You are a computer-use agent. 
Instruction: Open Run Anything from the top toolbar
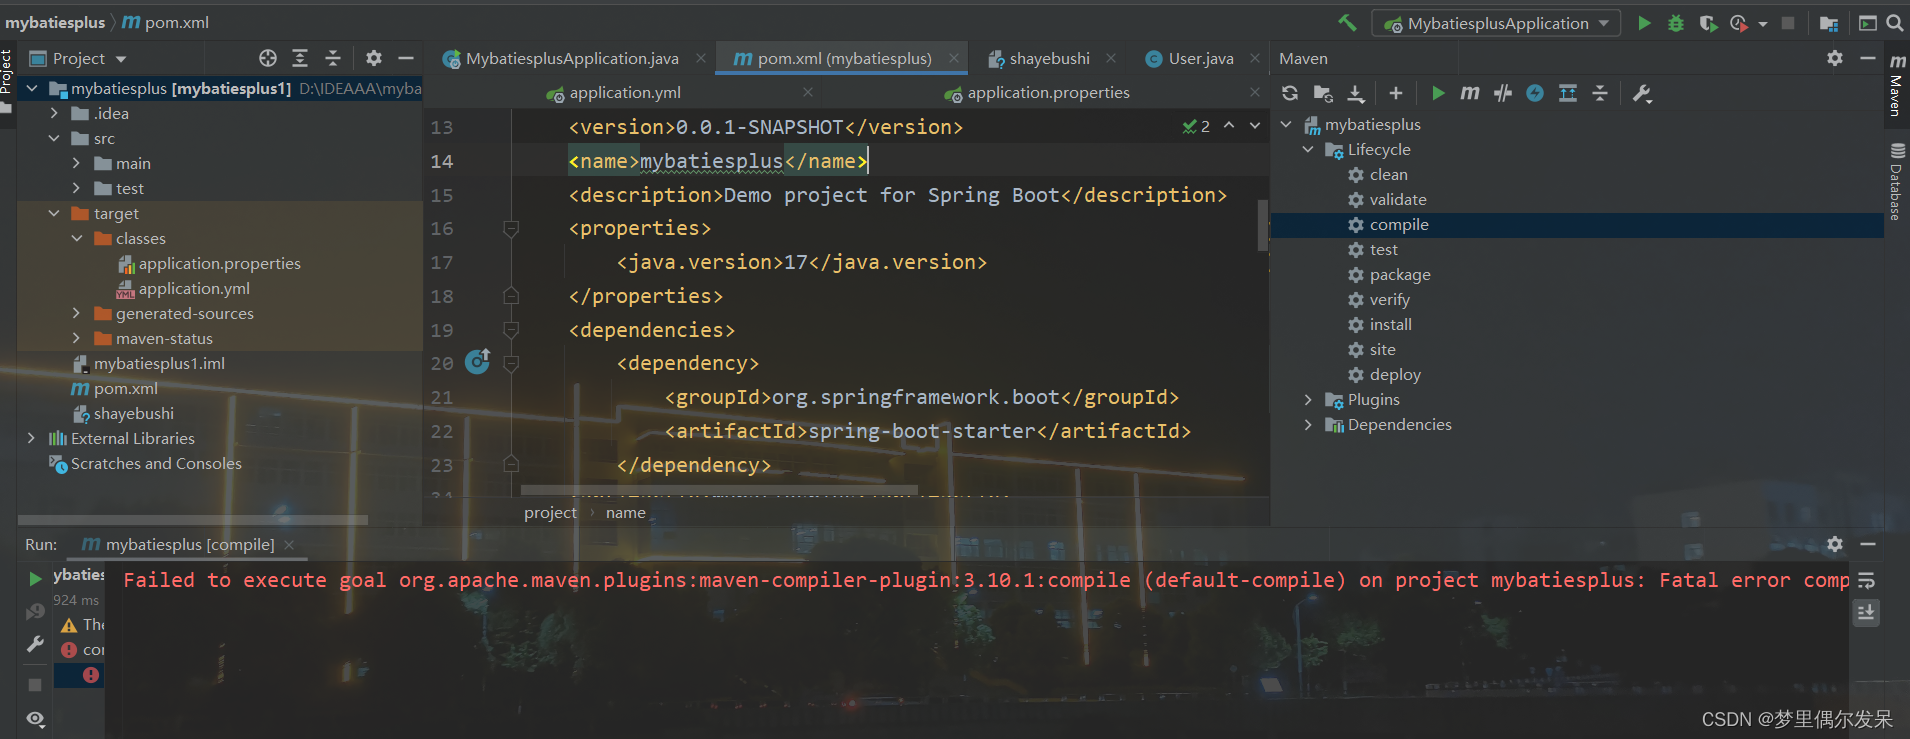coord(1867,23)
